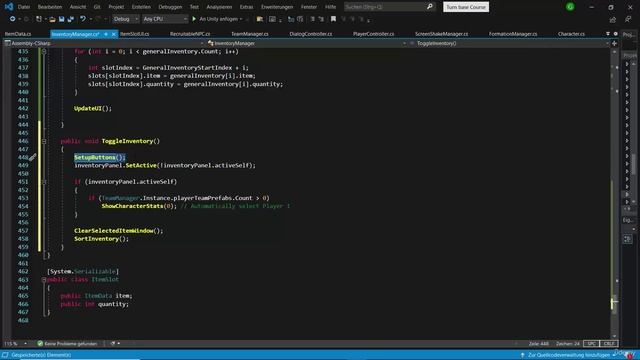Open the InventoryManager class navigation dropdown
Image resolution: width=640 pixels, height=360 pixels.
click(x=306, y=43)
